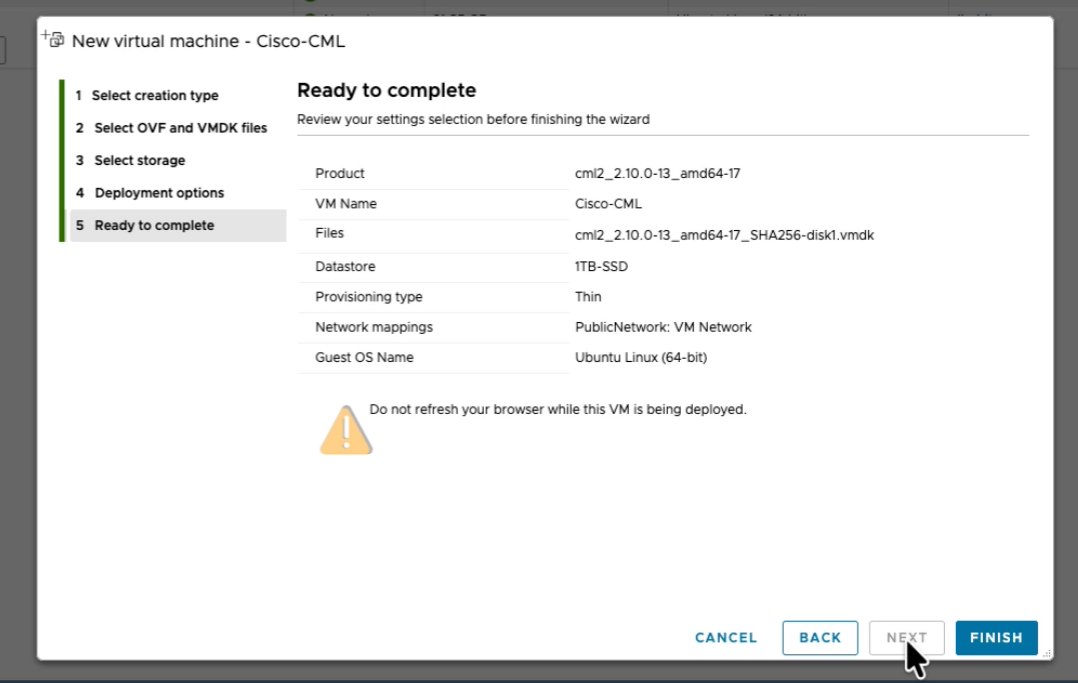Screen dimensions: 1078x683
Task: Click the Provisioning type value Thin
Action: tap(588, 296)
